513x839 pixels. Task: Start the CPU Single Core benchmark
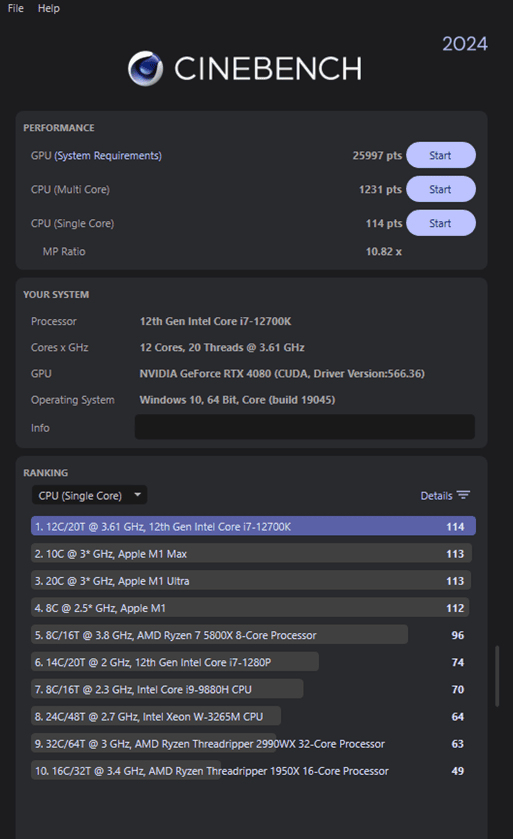[441, 223]
